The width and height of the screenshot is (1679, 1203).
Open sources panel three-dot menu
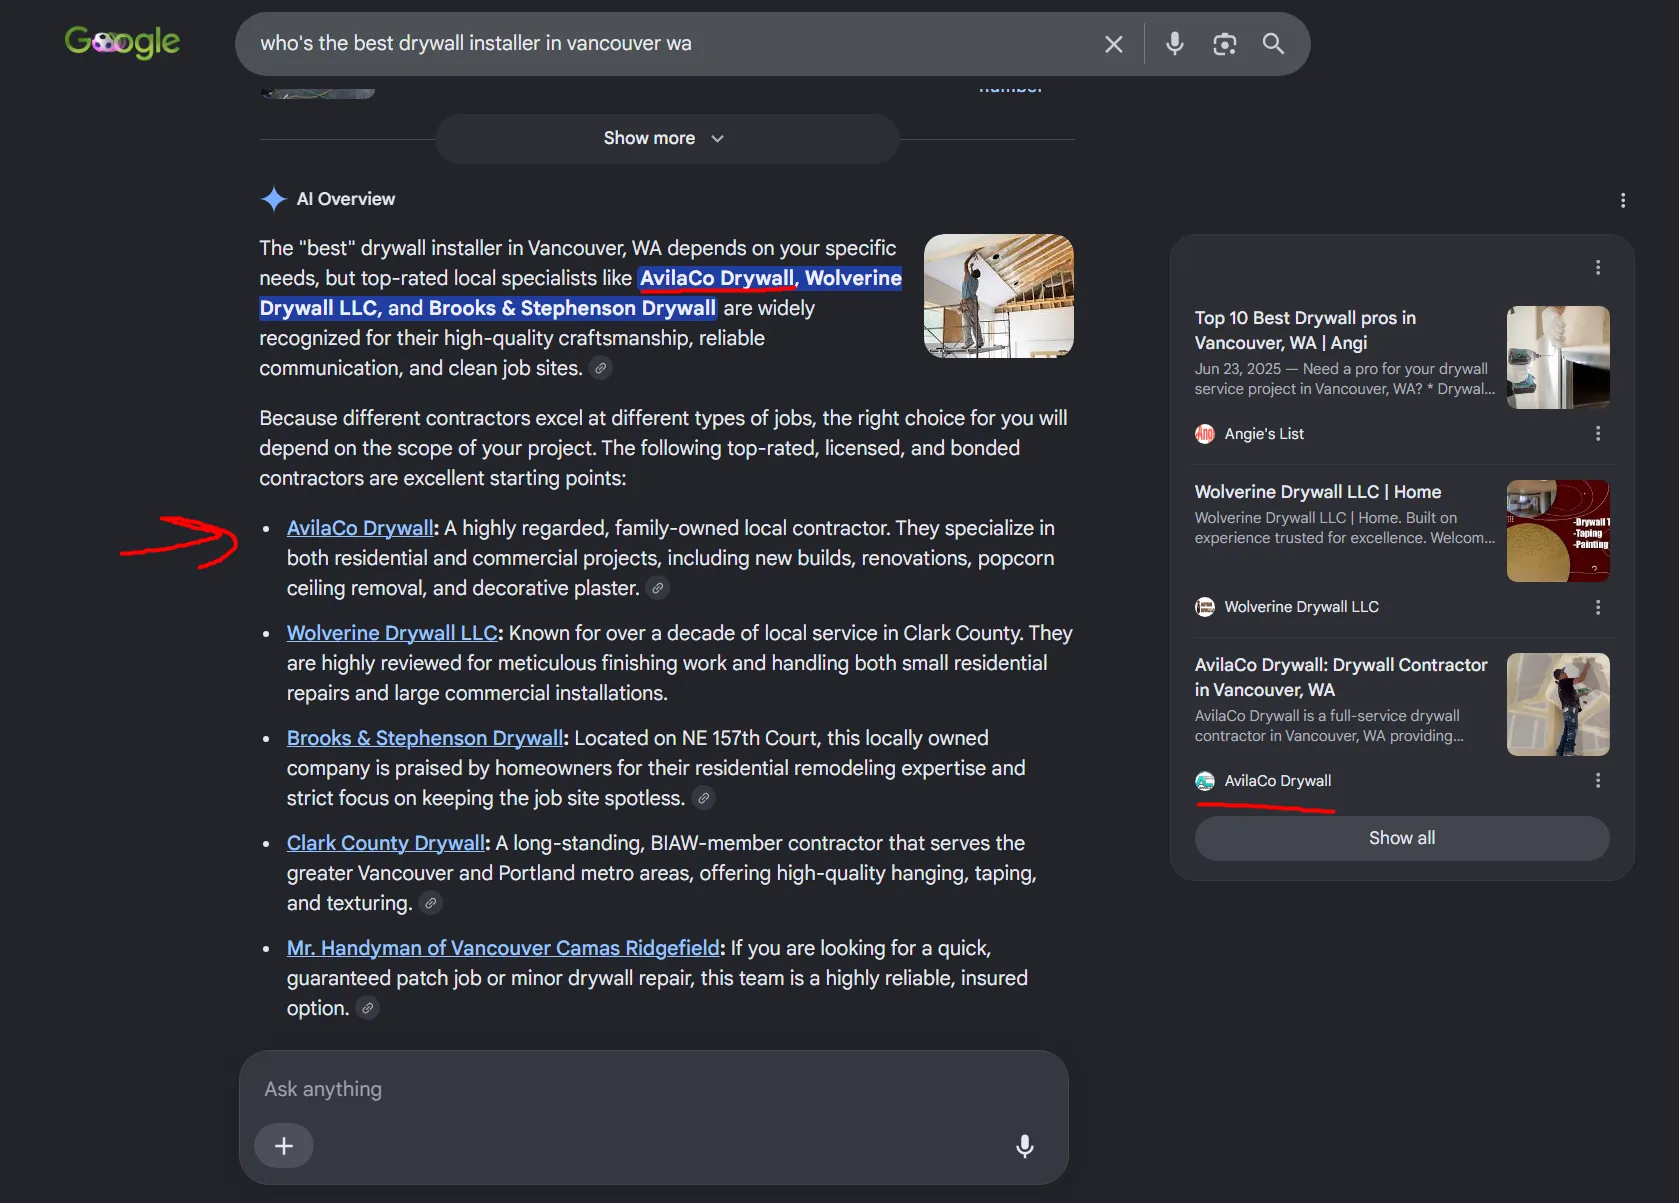click(x=1597, y=267)
